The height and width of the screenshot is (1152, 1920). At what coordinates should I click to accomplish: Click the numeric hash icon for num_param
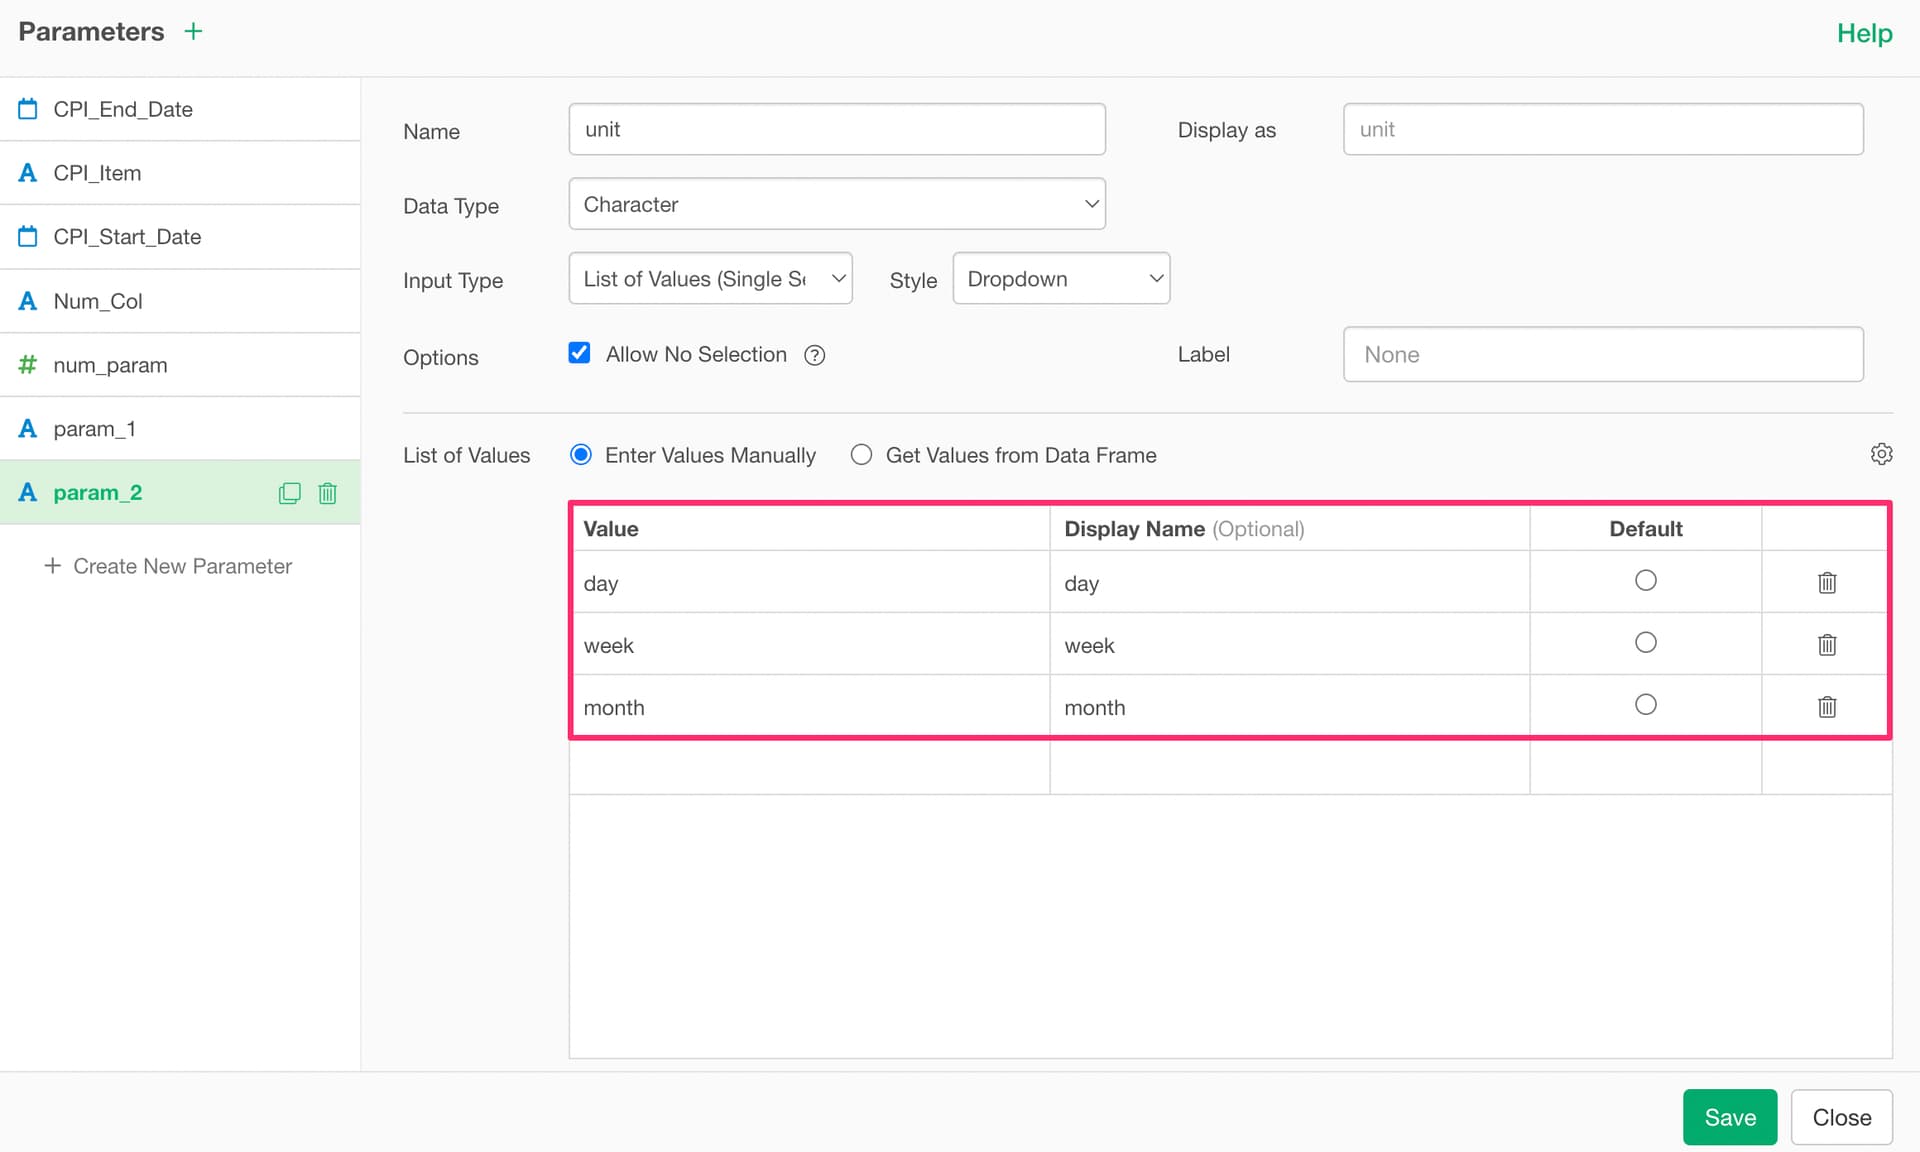28,365
